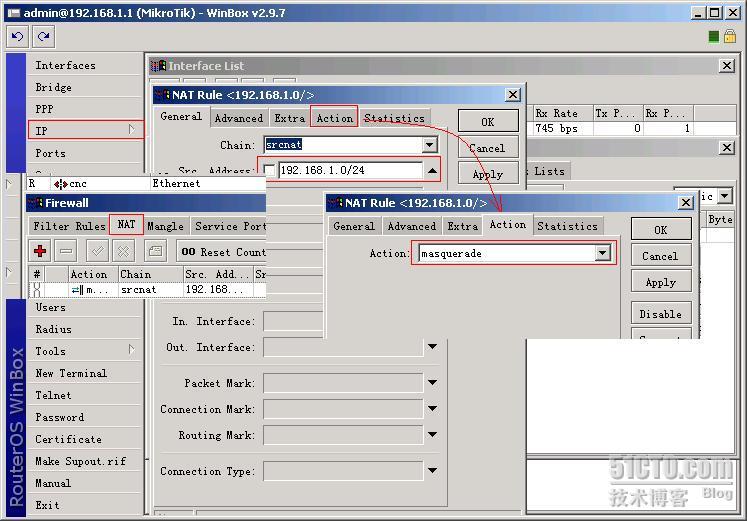Image resolution: width=747 pixels, height=521 pixels.
Task: Click the Src. Address field 192.168.1.0/24
Action: 350,170
